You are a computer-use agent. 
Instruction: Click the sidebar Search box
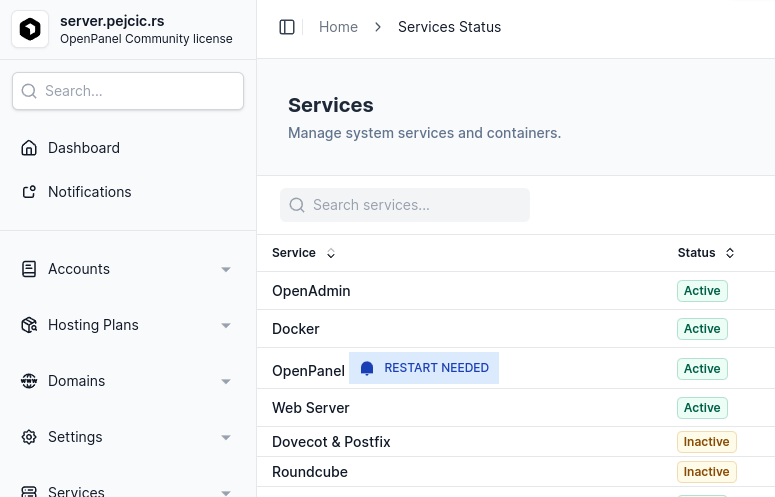tap(128, 91)
